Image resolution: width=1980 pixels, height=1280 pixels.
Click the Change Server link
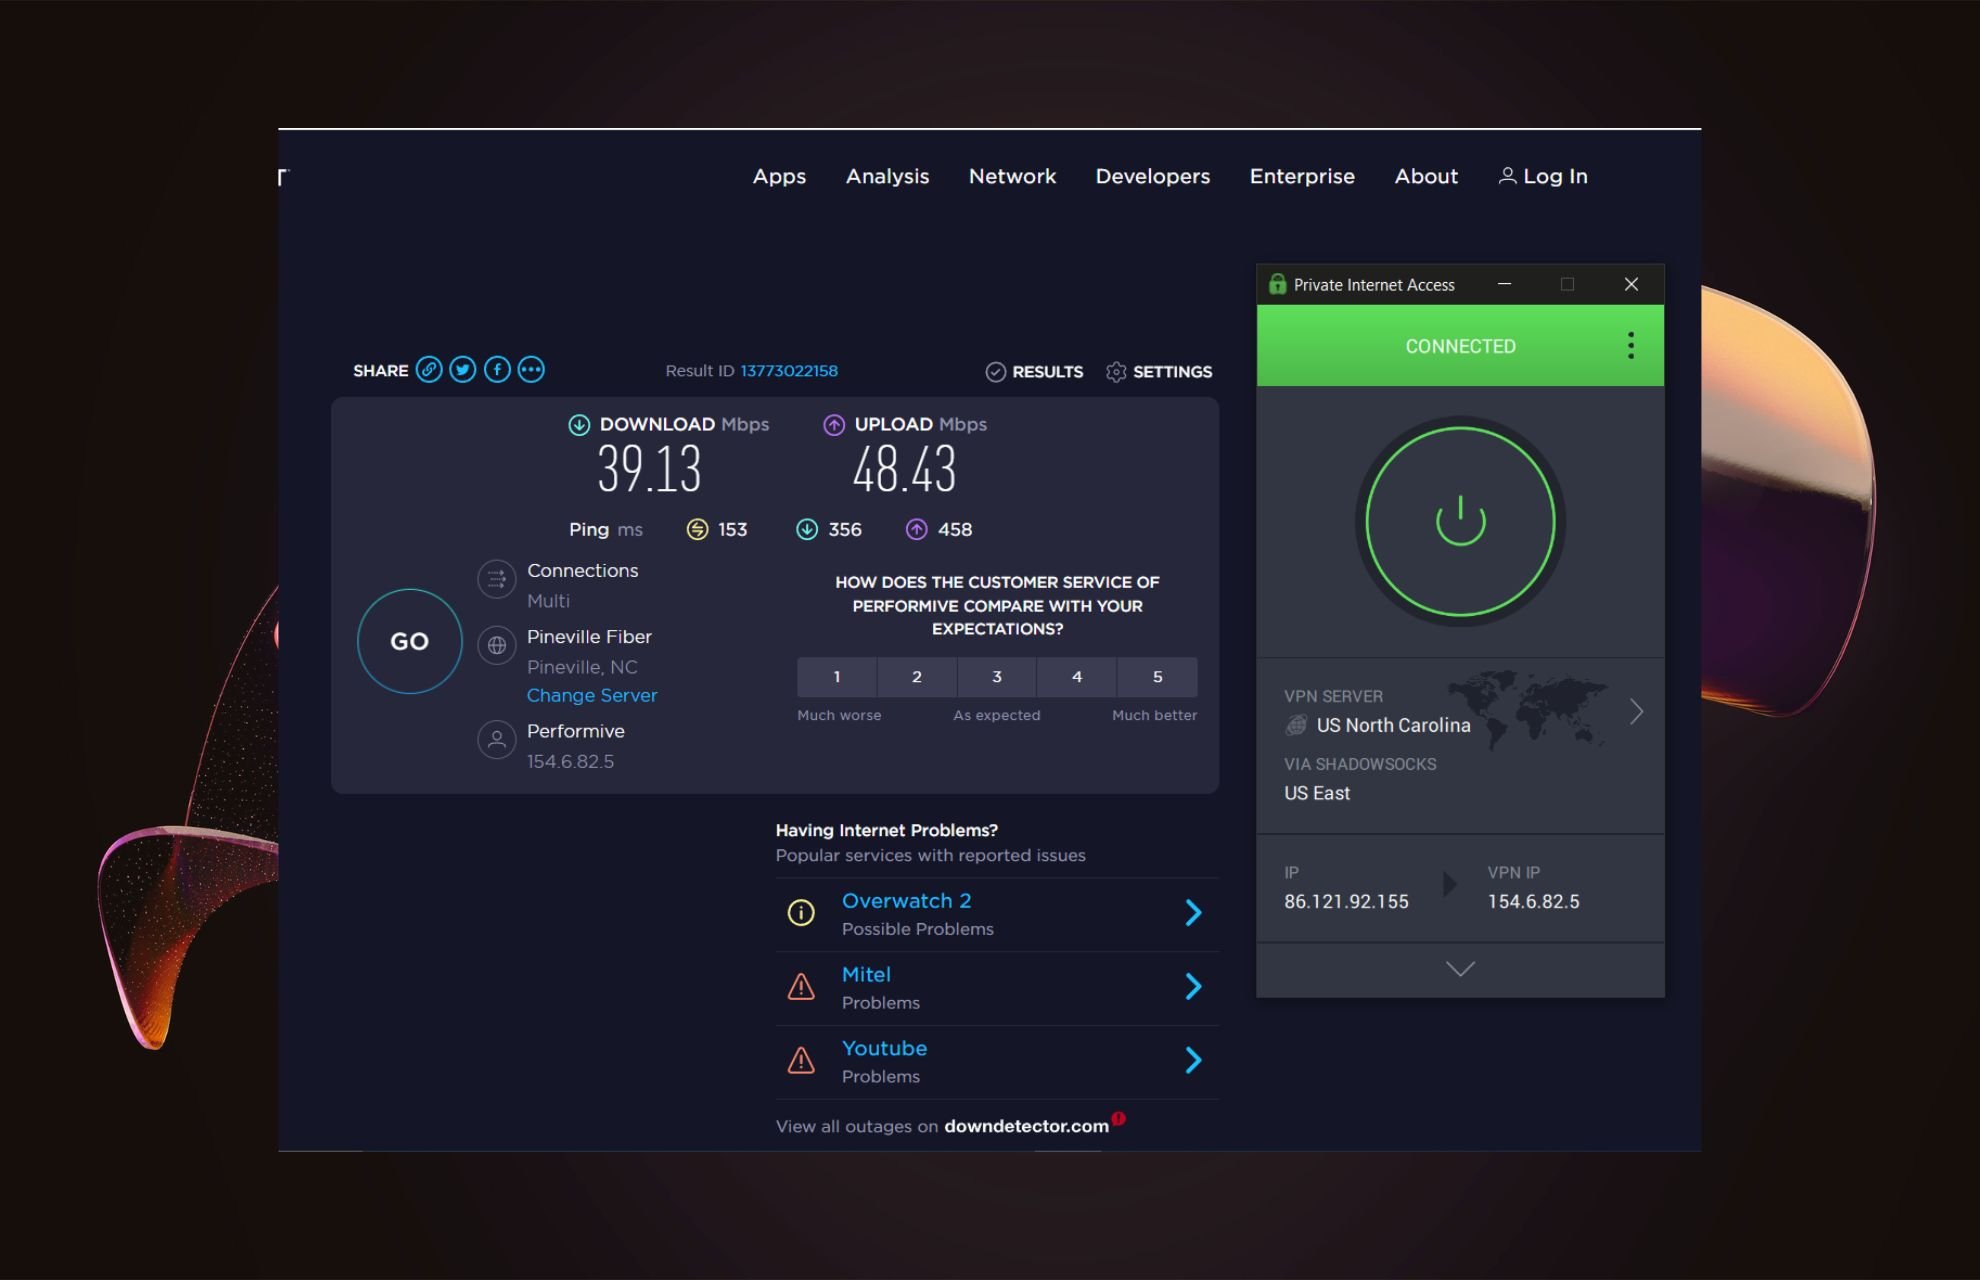coord(592,695)
